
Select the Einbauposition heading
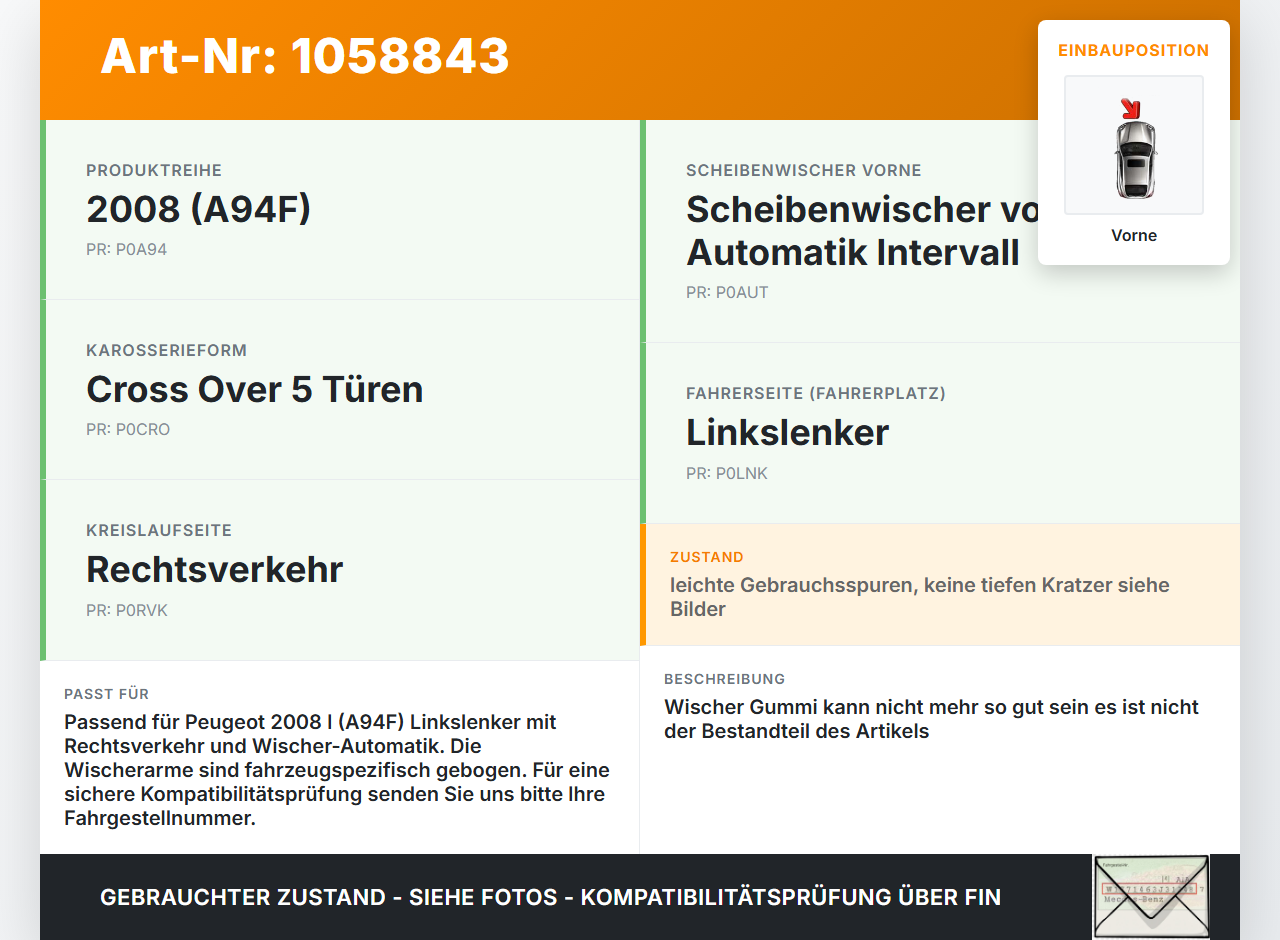point(1134,50)
